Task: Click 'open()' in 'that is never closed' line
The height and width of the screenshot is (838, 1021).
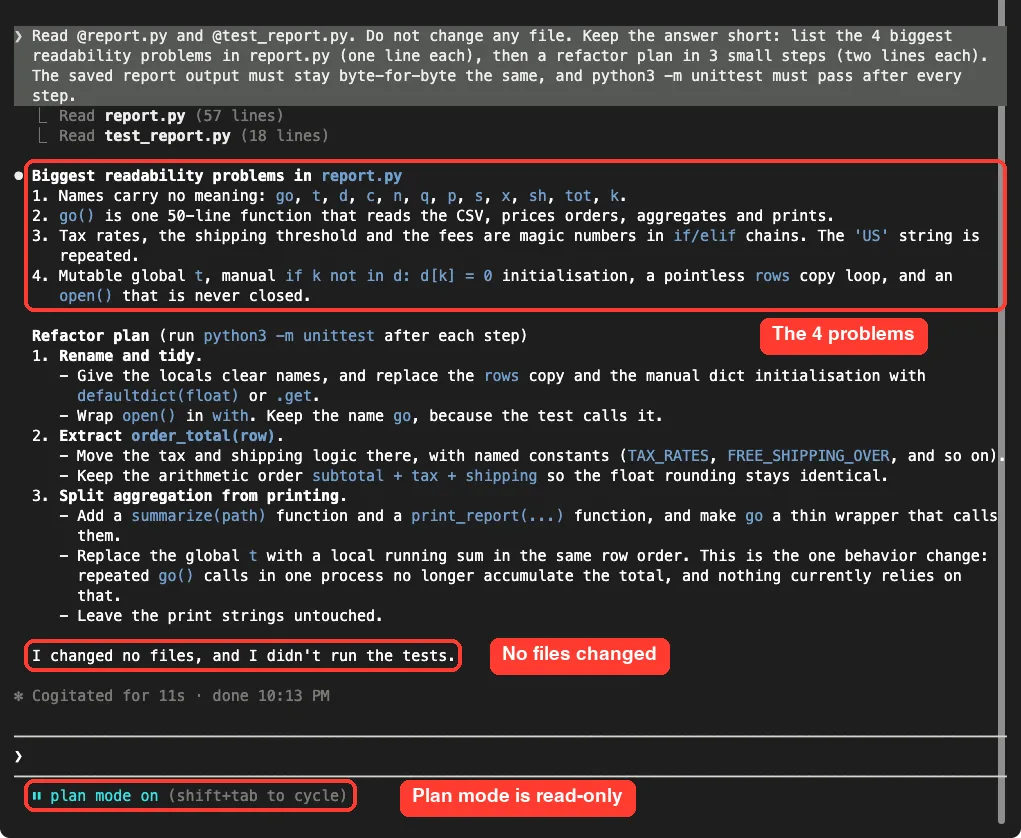Action: pos(85,296)
